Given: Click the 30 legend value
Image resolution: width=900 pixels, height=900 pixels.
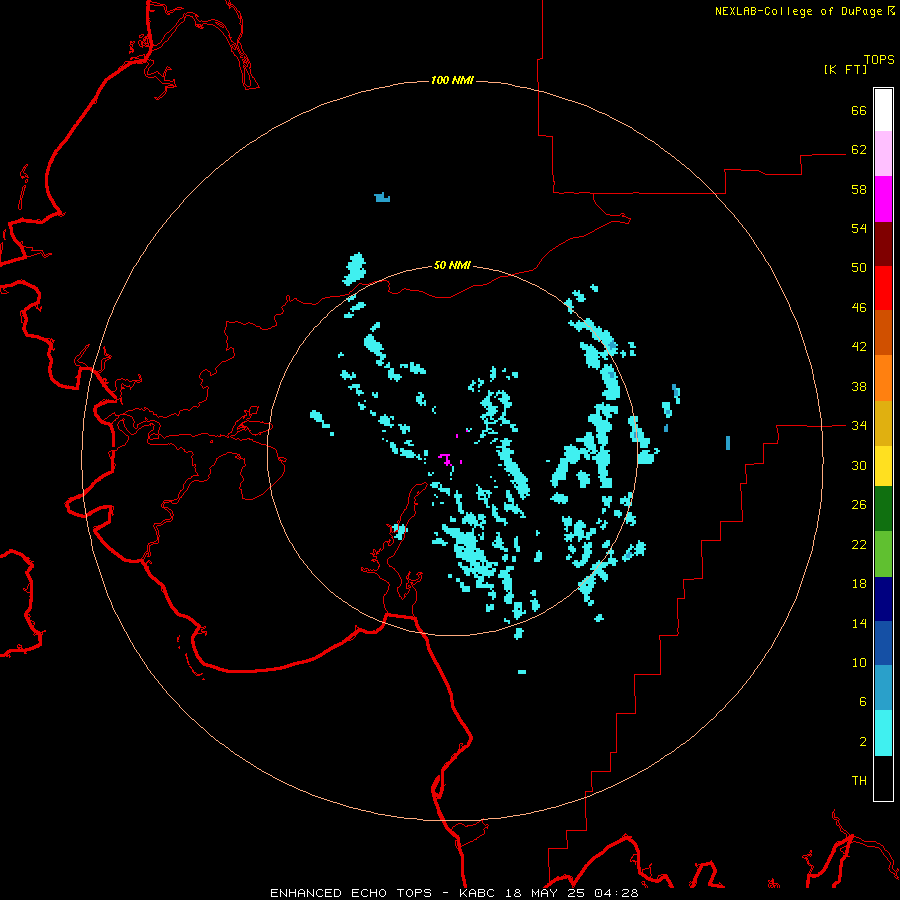Looking at the screenshot, I should point(859,465).
